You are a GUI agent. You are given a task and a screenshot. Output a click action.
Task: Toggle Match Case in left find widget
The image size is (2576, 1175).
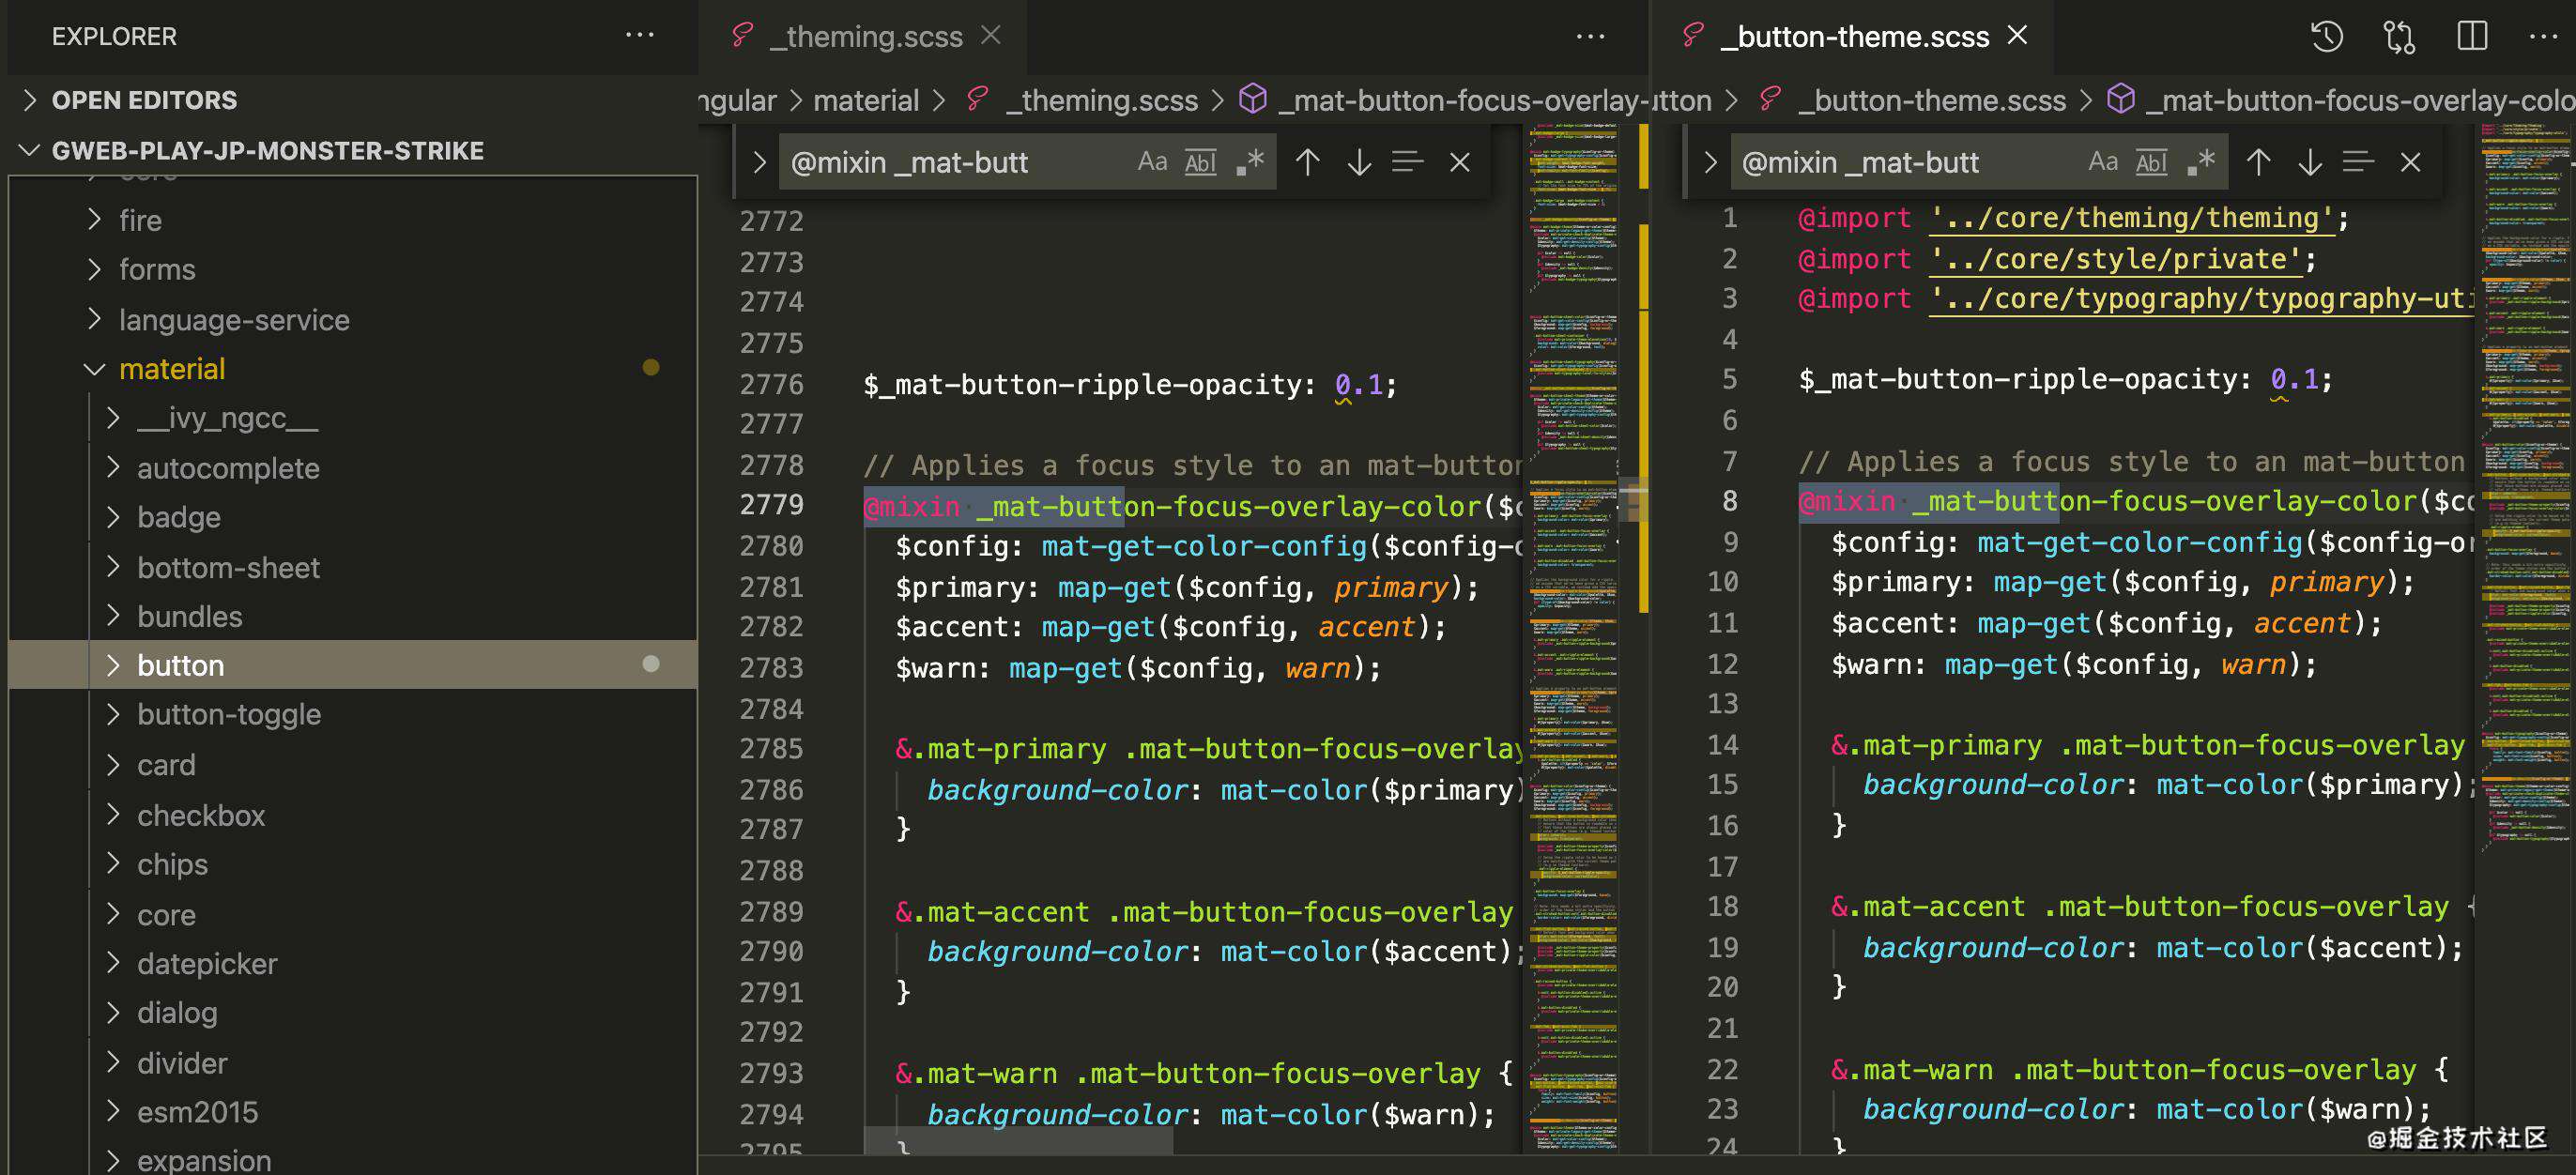click(1152, 162)
